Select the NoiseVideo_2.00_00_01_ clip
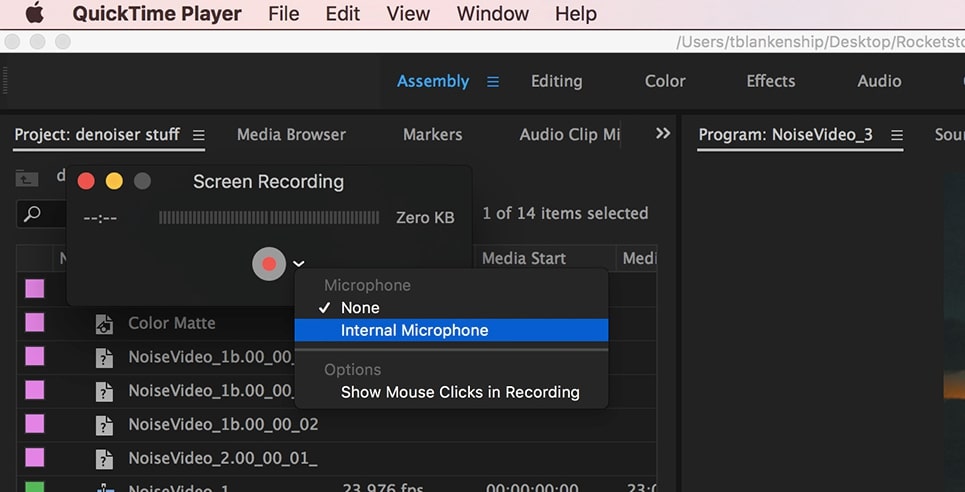The image size is (965, 492). pyautogui.click(x=223, y=458)
